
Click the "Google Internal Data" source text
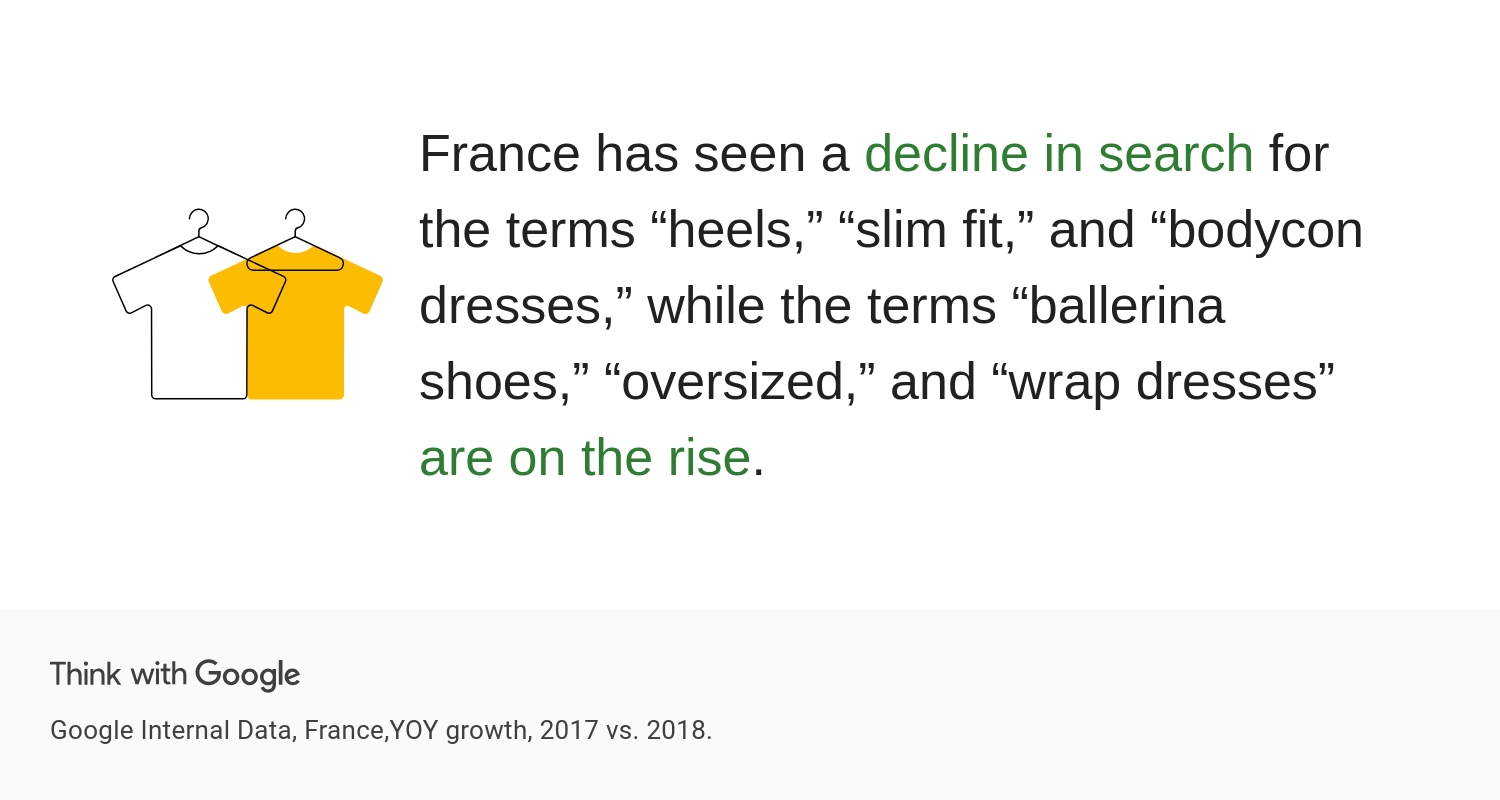pyautogui.click(x=172, y=730)
